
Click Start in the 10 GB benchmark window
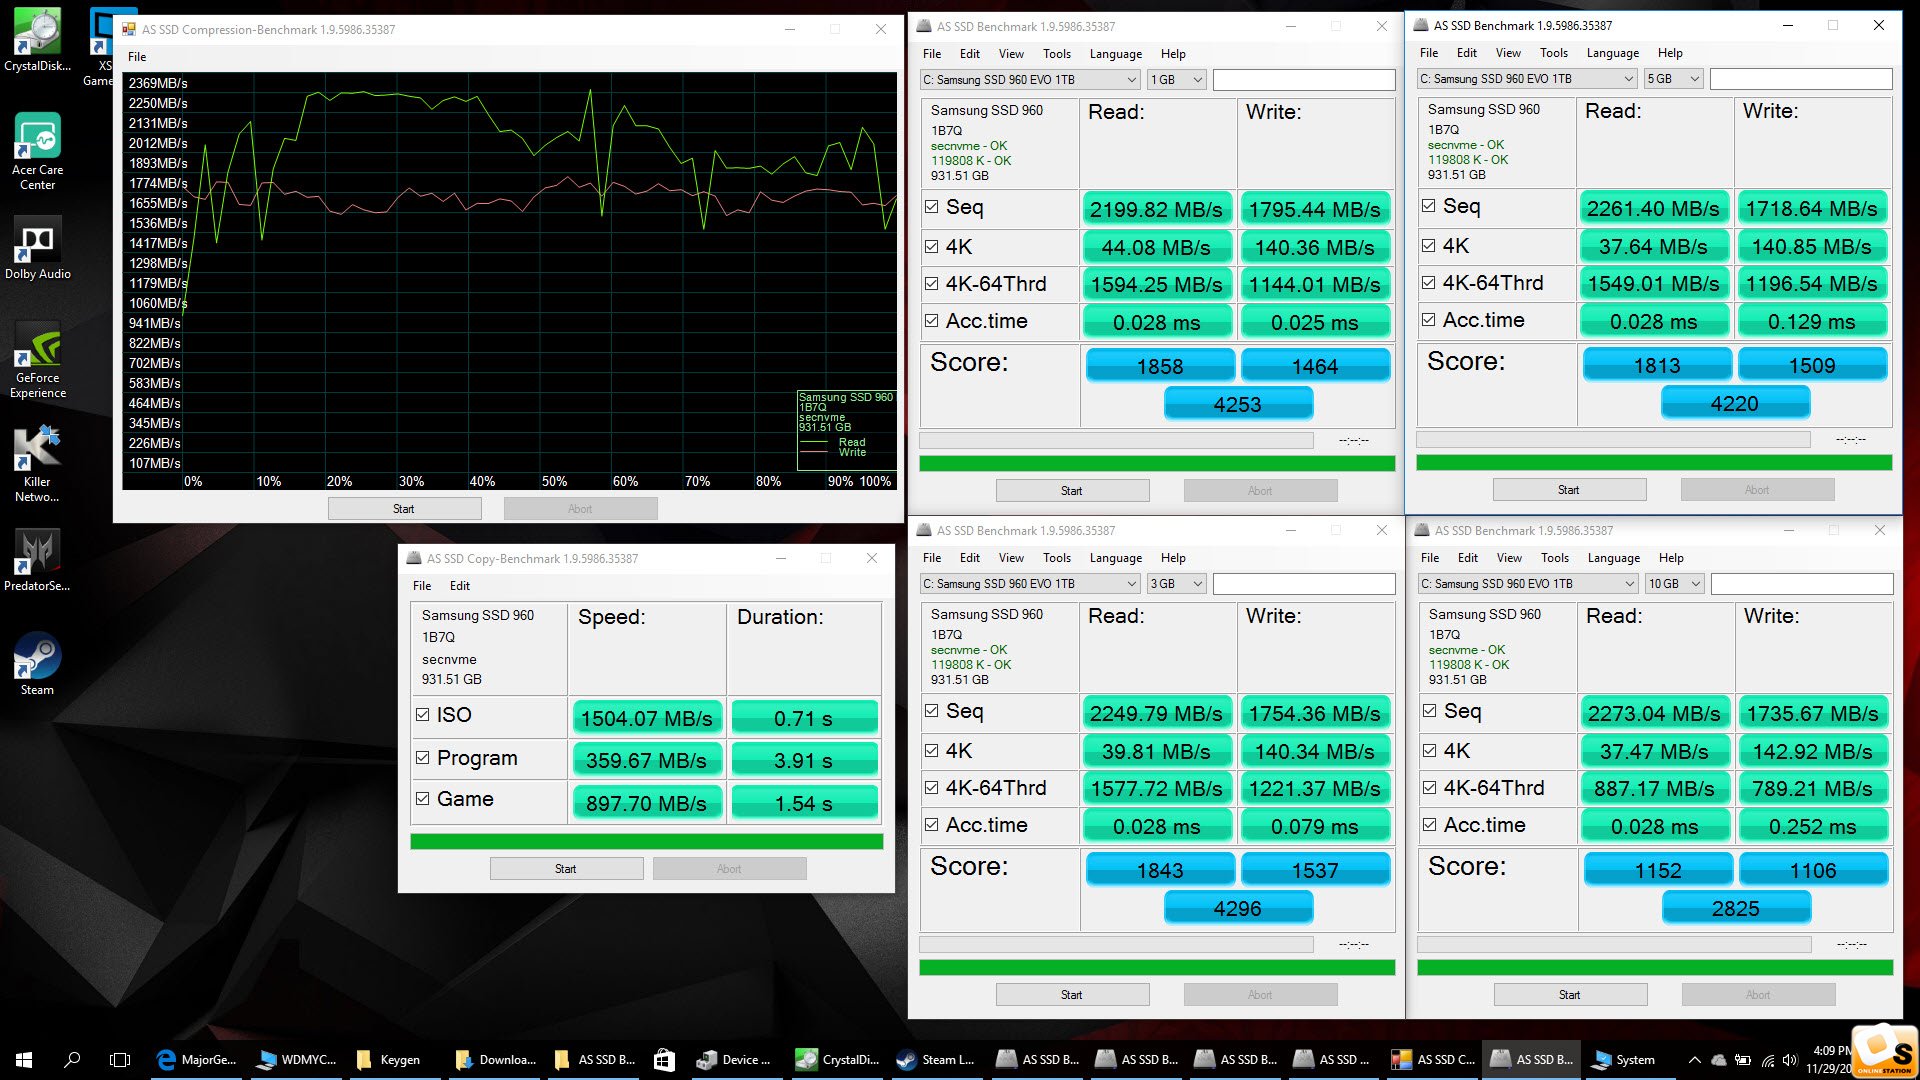1570,995
